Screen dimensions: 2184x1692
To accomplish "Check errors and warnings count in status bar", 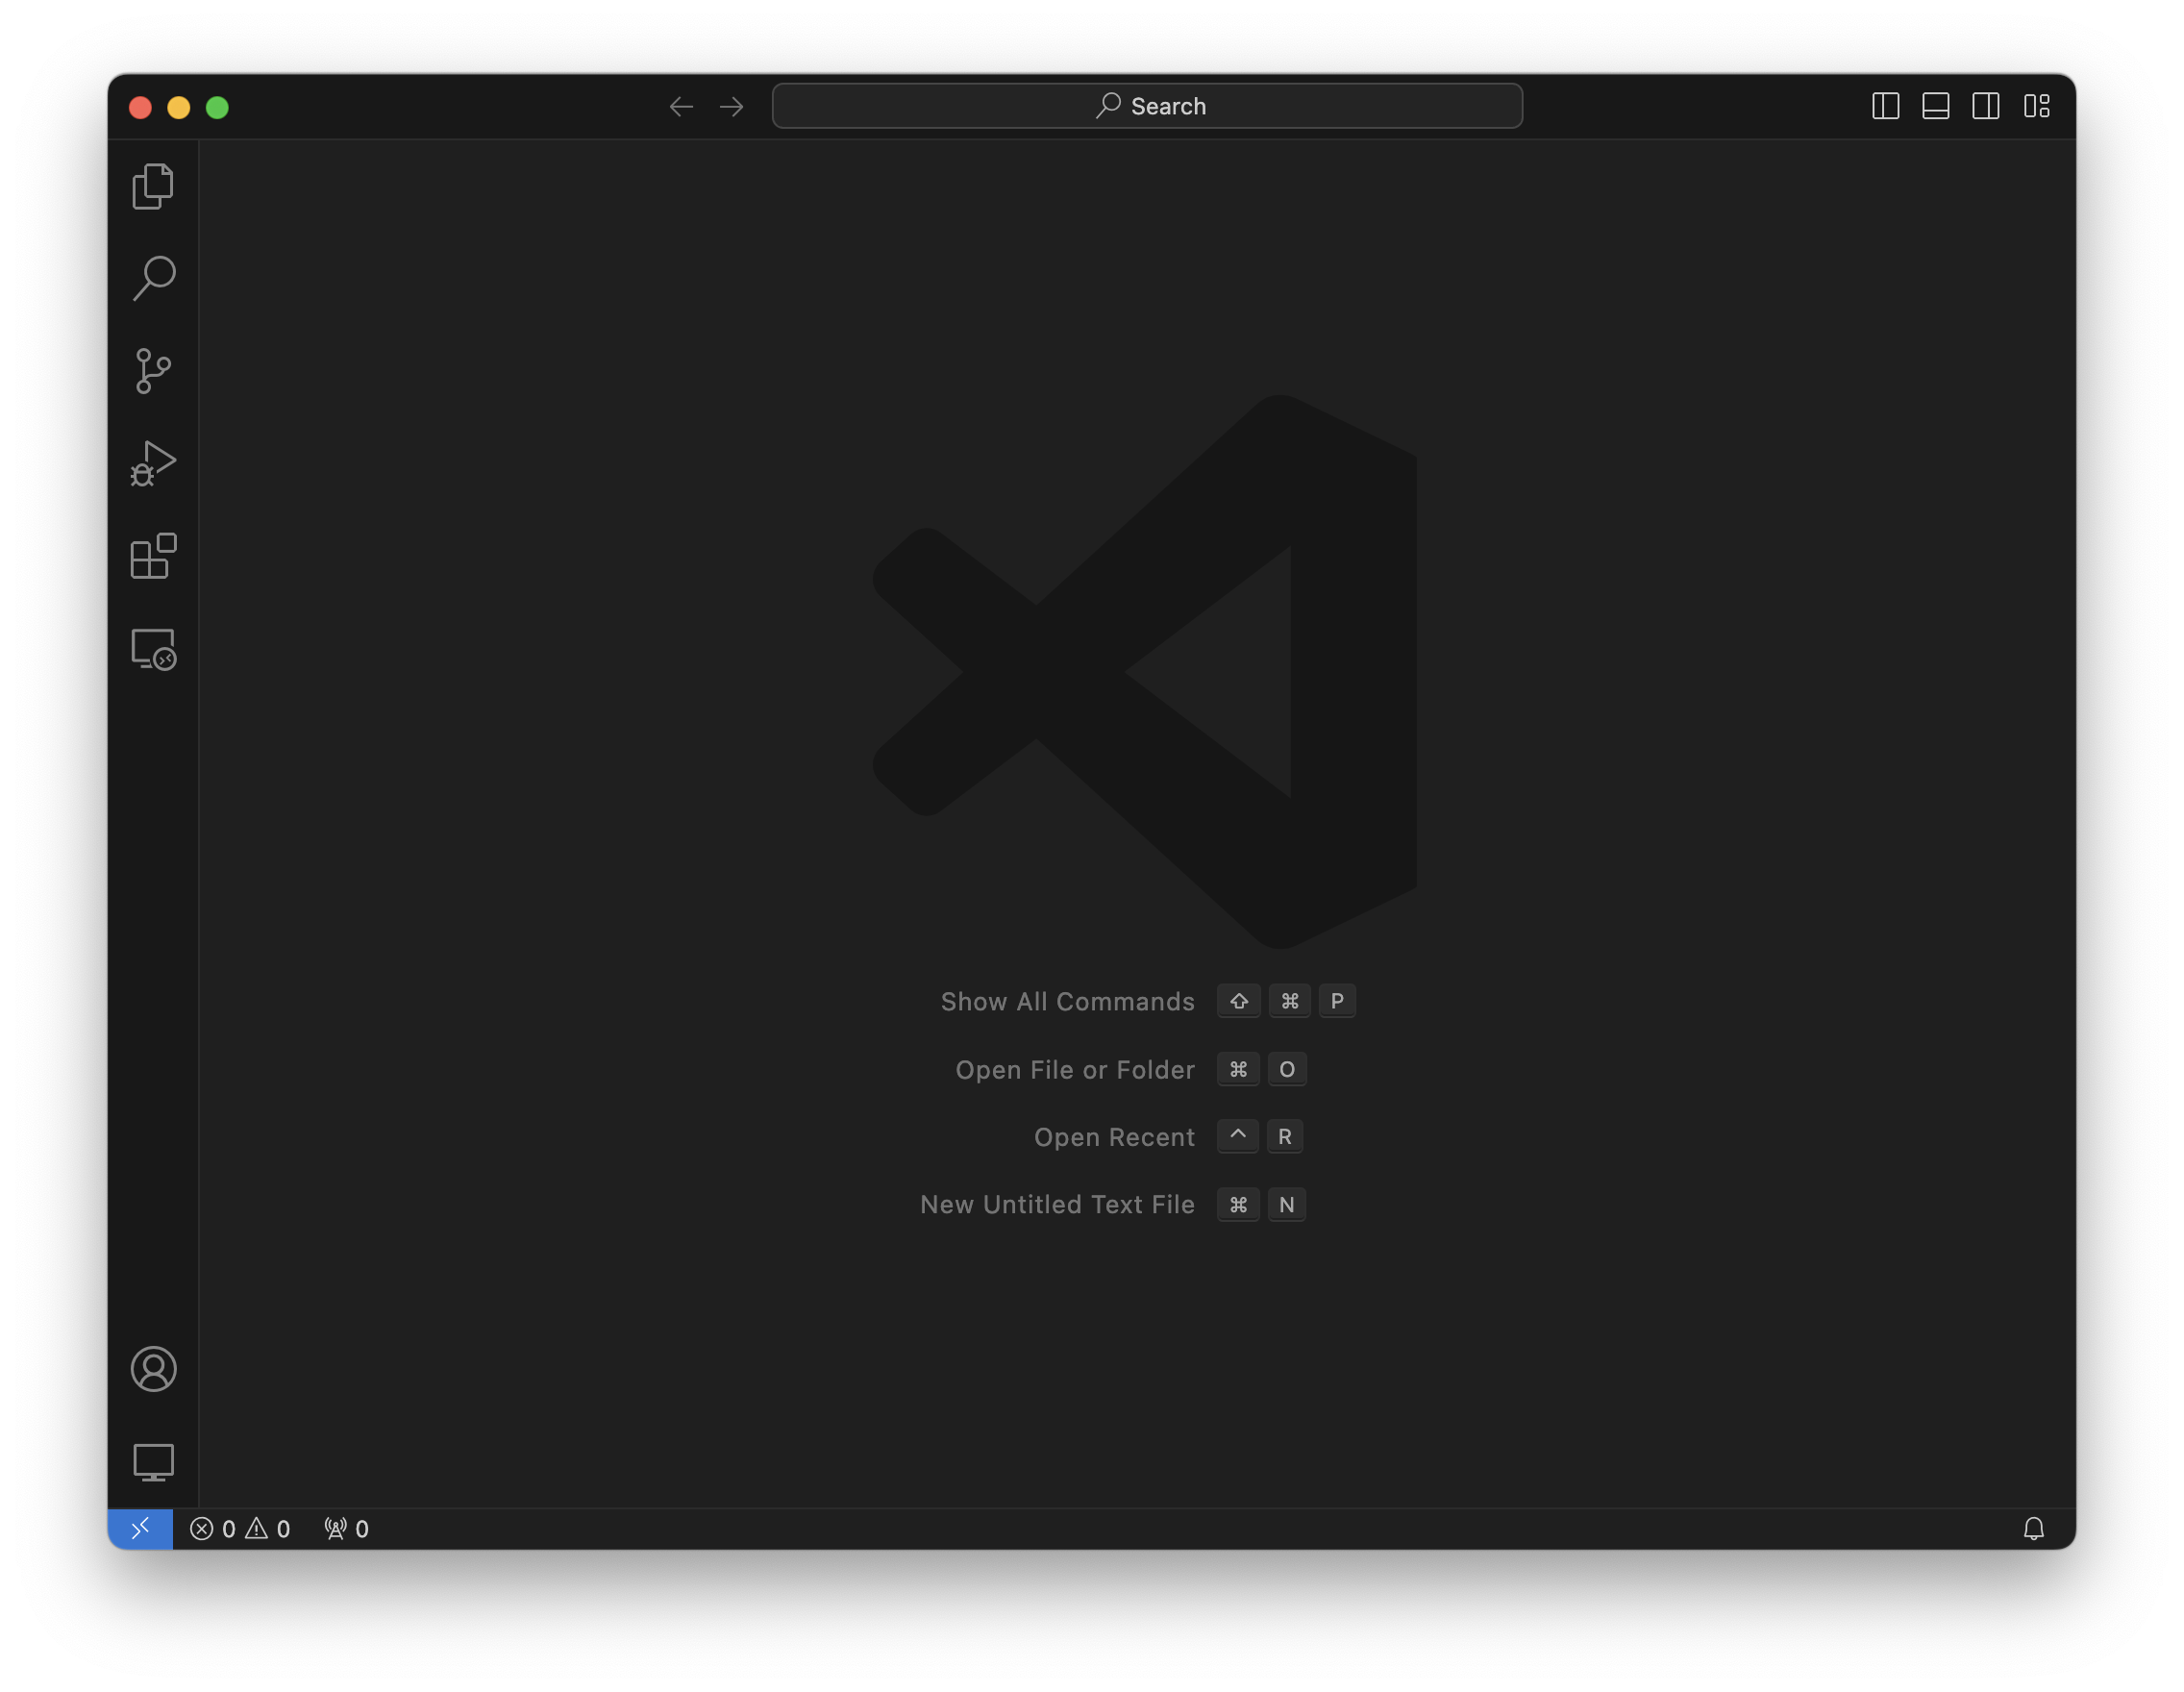I will tap(240, 1528).
